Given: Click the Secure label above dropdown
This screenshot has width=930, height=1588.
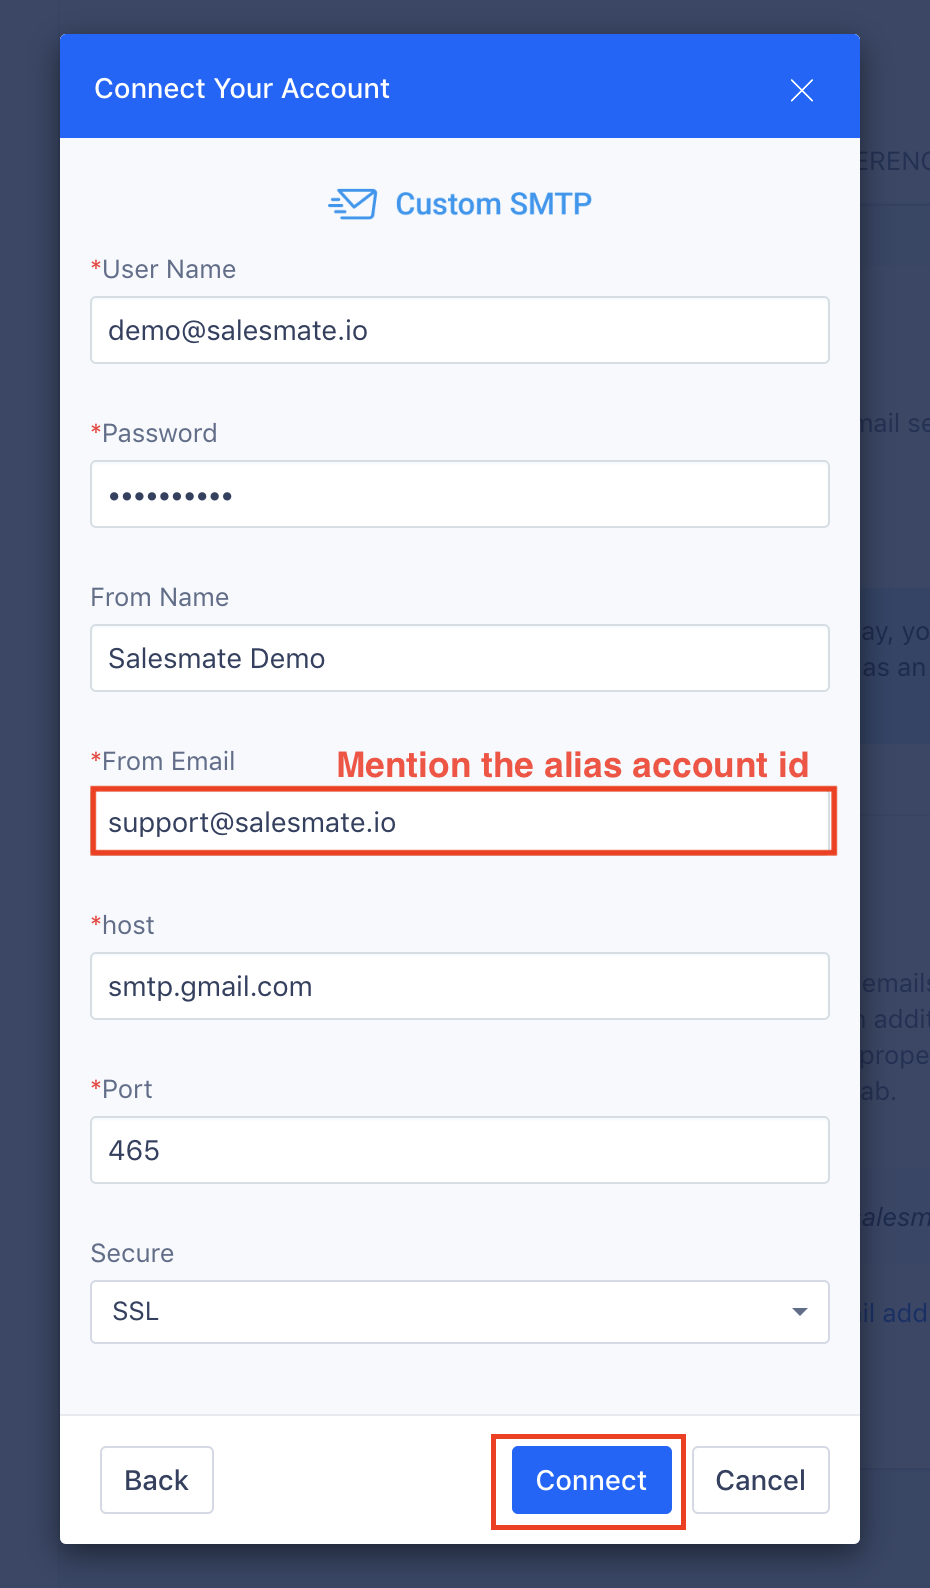Looking at the screenshot, I should (132, 1253).
